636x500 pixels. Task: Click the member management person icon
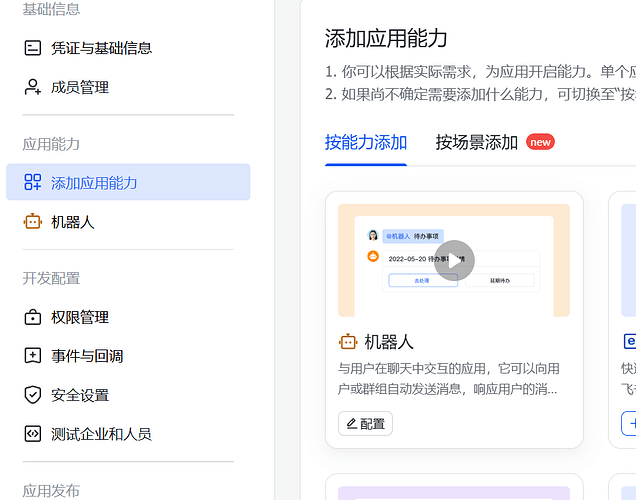(x=32, y=87)
